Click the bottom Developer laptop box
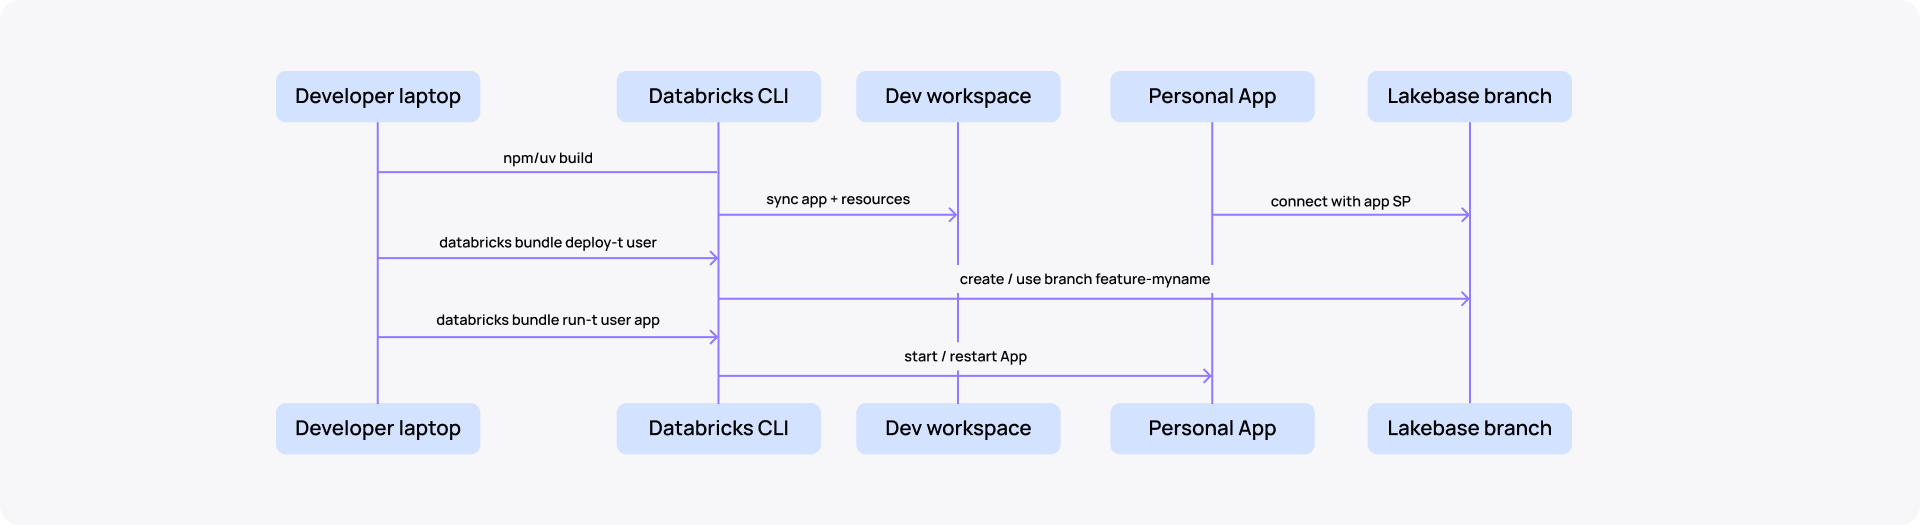Screen dimensions: 1920x525 click(378, 428)
